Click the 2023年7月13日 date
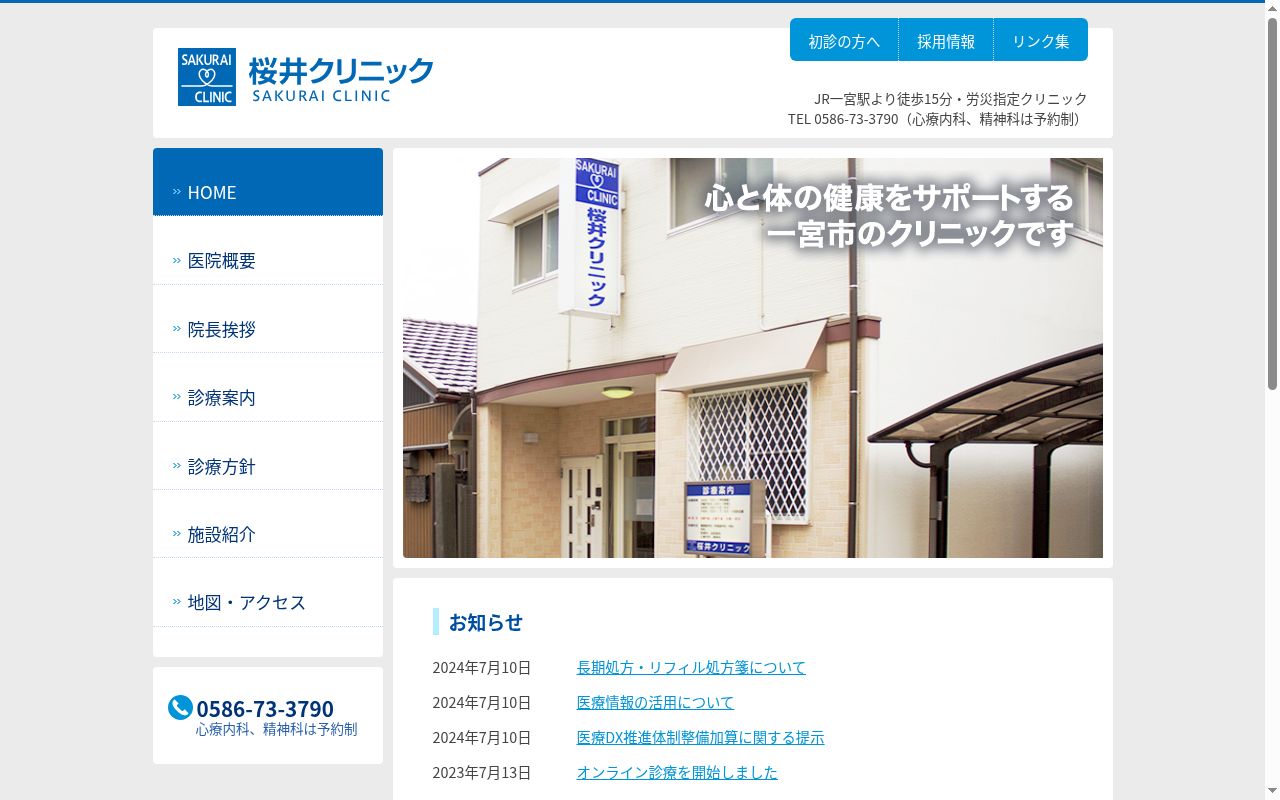The height and width of the screenshot is (800, 1280). [482, 772]
